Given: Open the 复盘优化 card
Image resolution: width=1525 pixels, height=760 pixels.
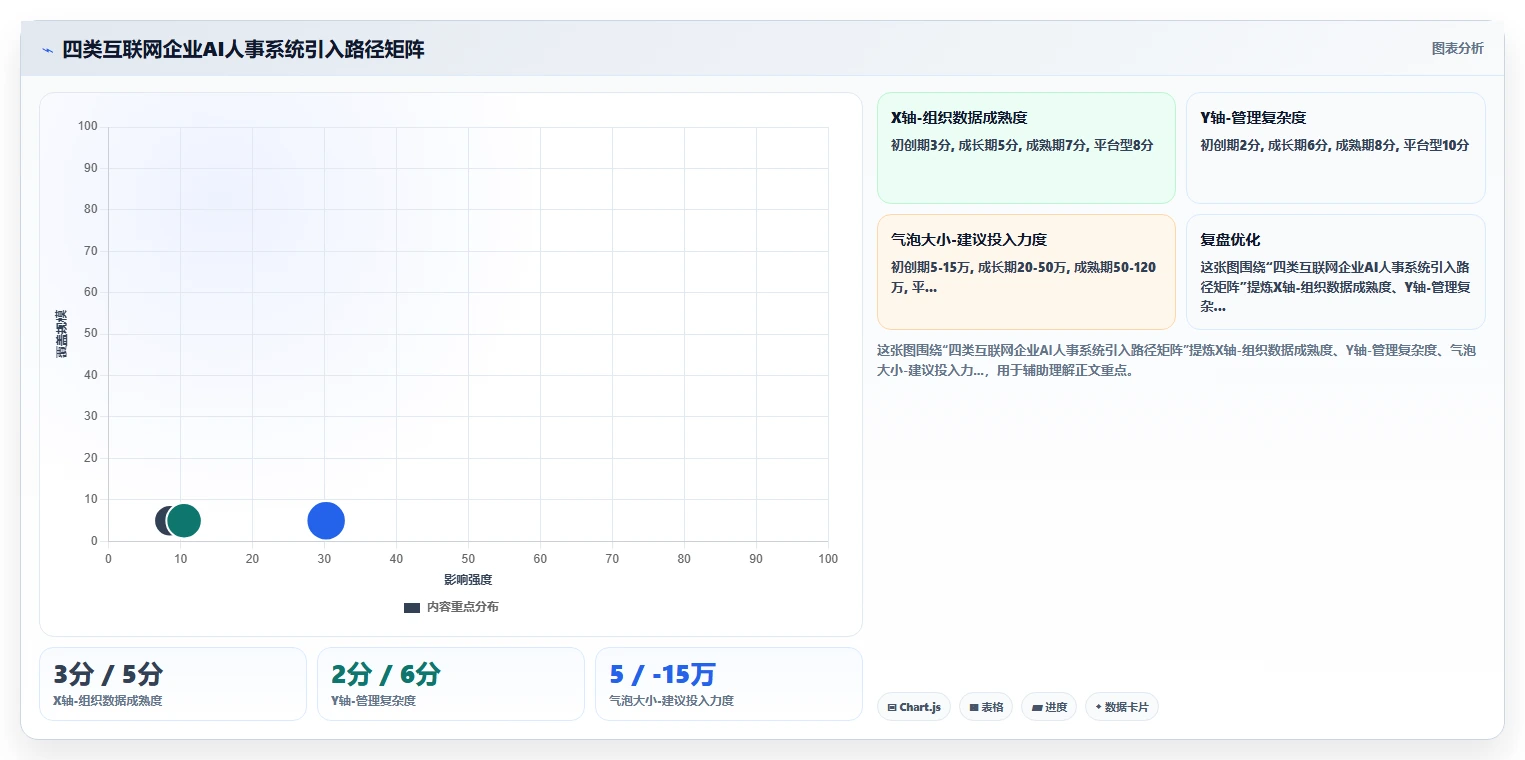Looking at the screenshot, I should pos(1335,271).
